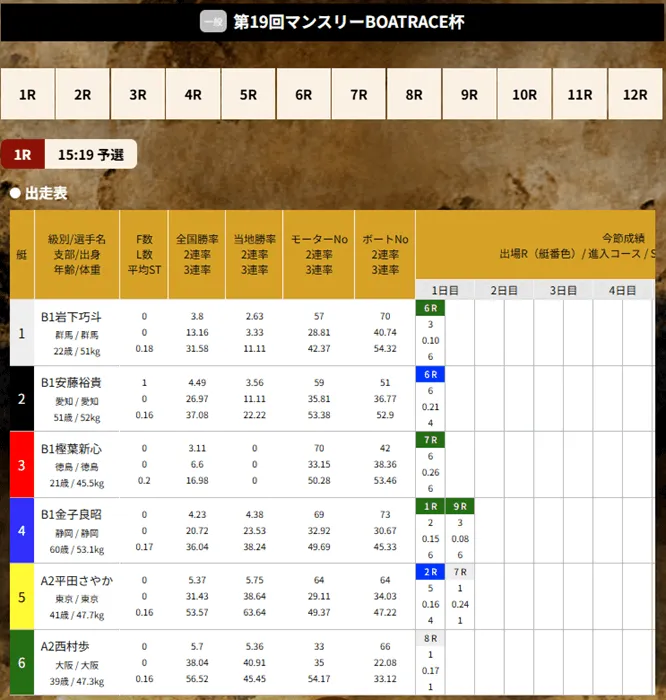Open racer 平田さやか profile
This screenshot has height=700, width=666.
[x=77, y=580]
